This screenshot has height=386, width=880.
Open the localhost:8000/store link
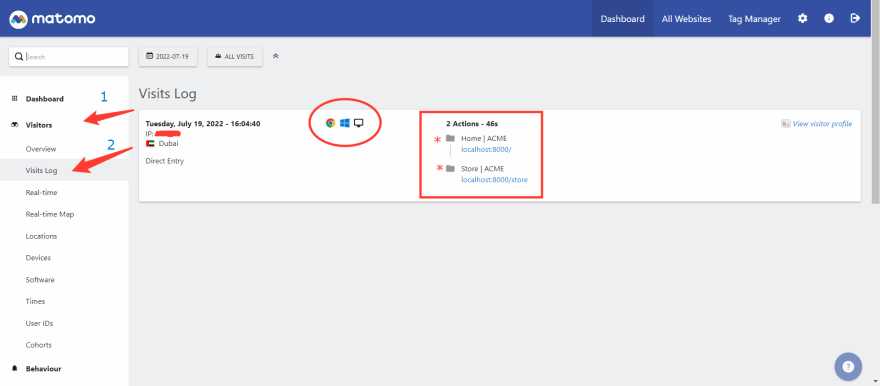(494, 180)
